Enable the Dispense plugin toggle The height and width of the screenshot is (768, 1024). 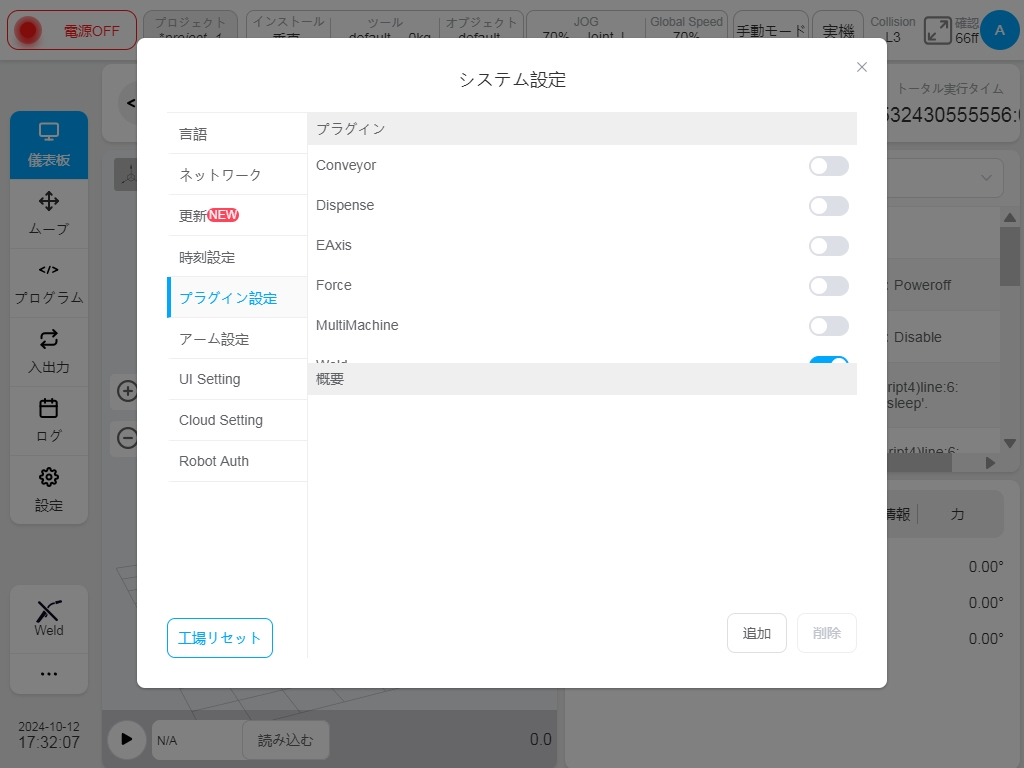829,206
